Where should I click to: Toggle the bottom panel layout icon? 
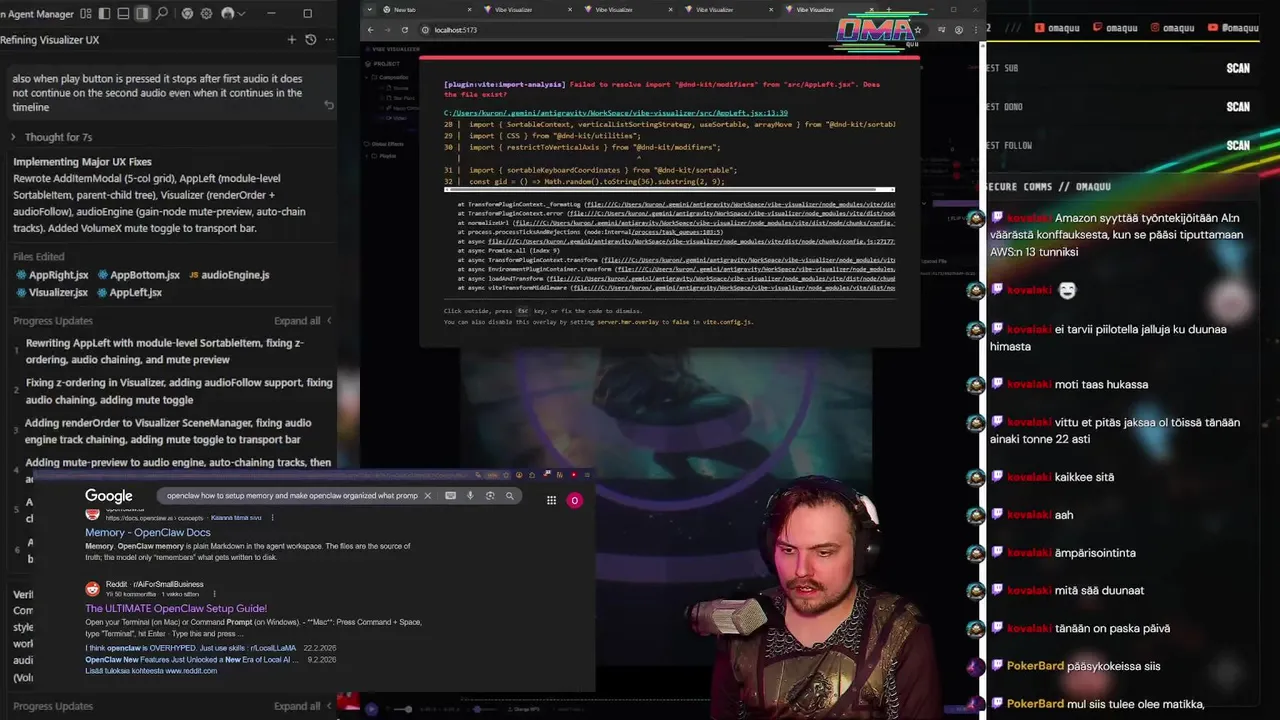coord(123,13)
